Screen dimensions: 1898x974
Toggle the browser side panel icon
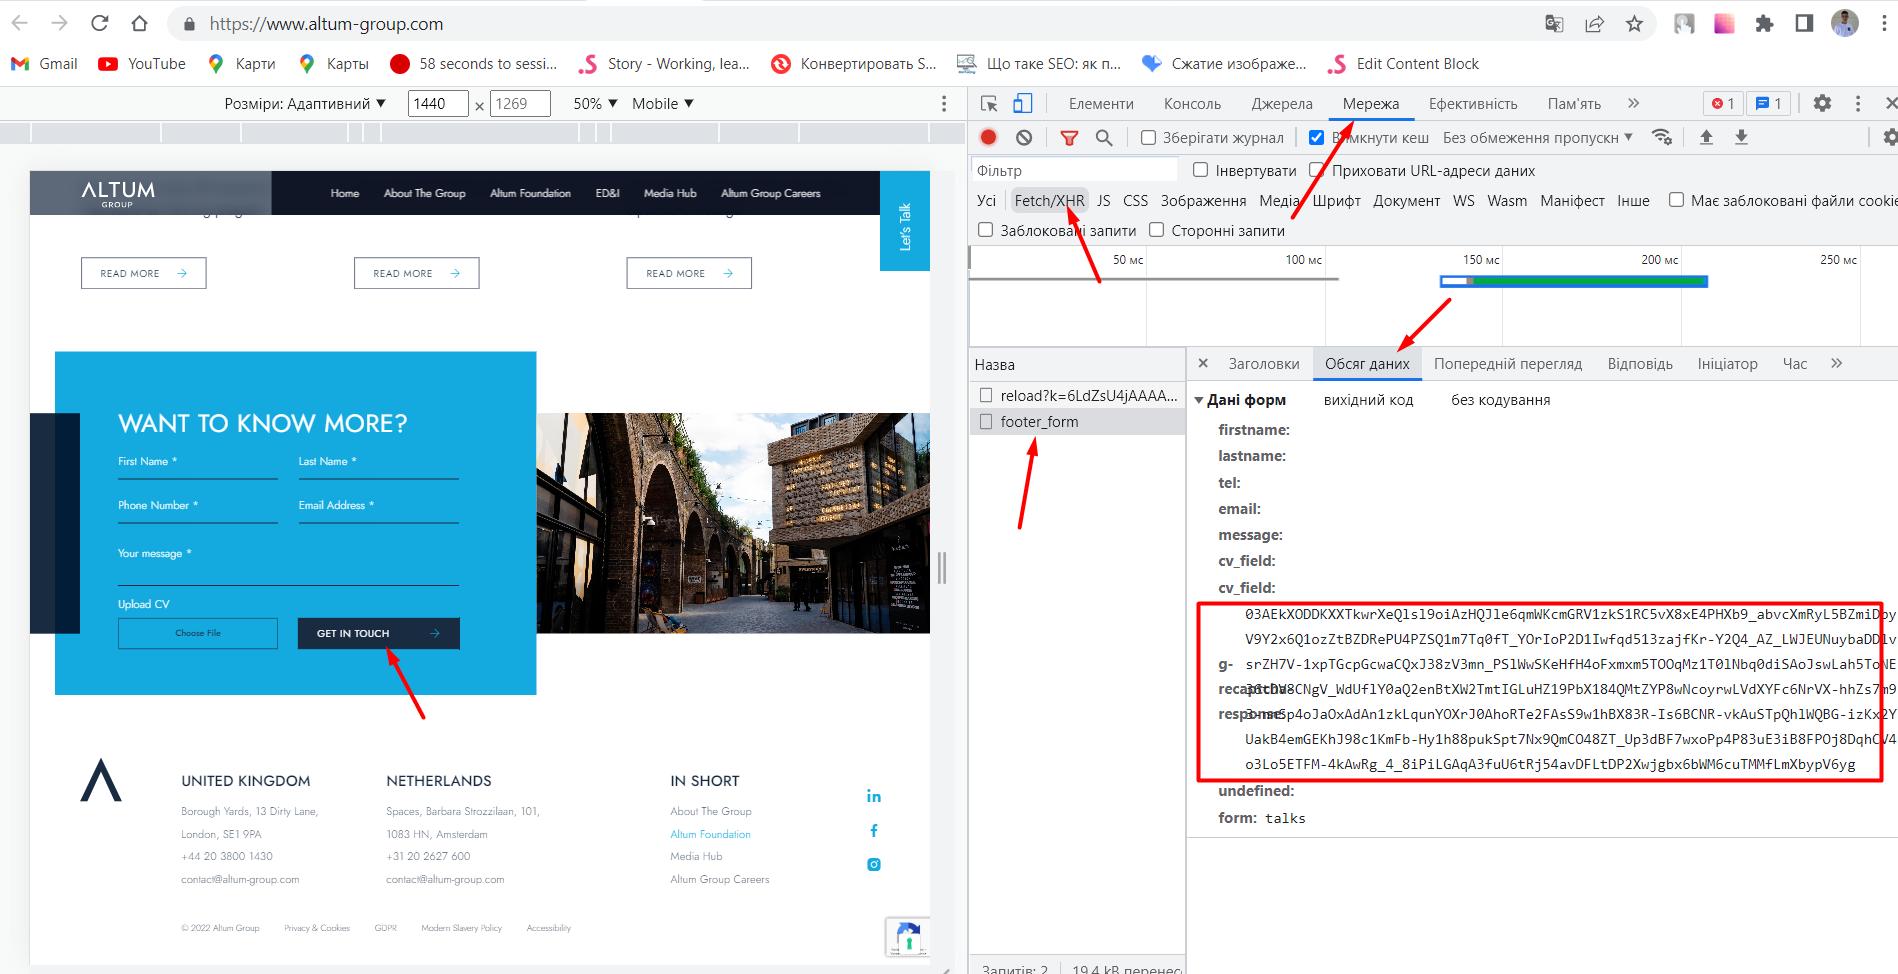point(1804,23)
